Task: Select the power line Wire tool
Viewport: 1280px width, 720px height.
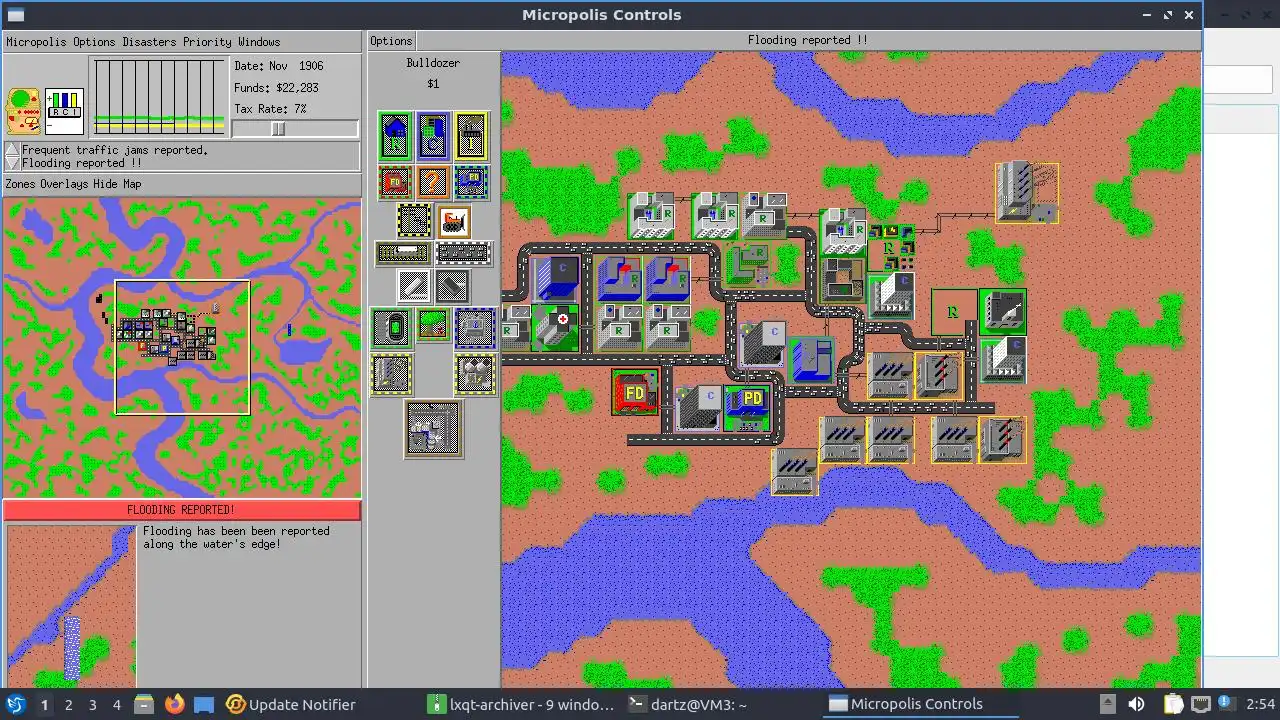Action: click(x=414, y=220)
